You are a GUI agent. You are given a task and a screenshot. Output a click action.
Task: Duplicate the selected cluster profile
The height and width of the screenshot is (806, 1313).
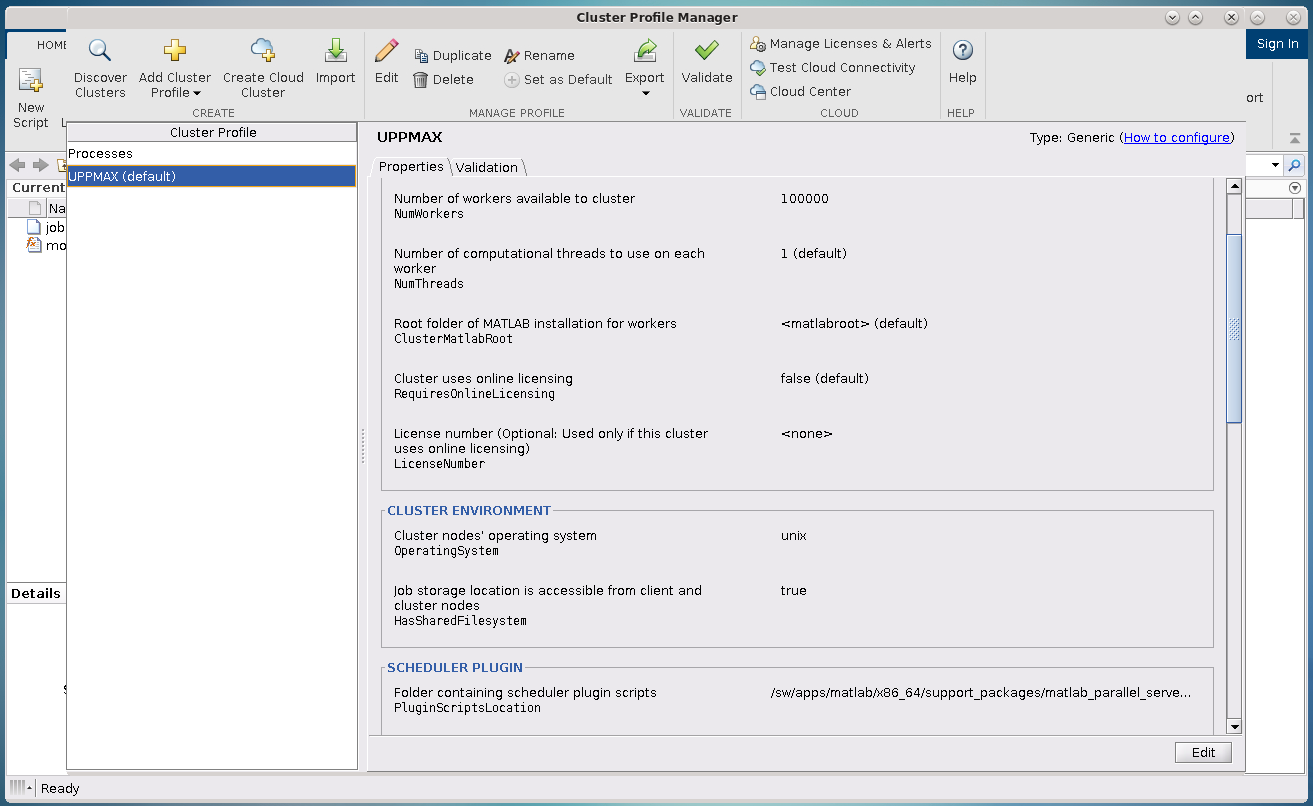452,56
